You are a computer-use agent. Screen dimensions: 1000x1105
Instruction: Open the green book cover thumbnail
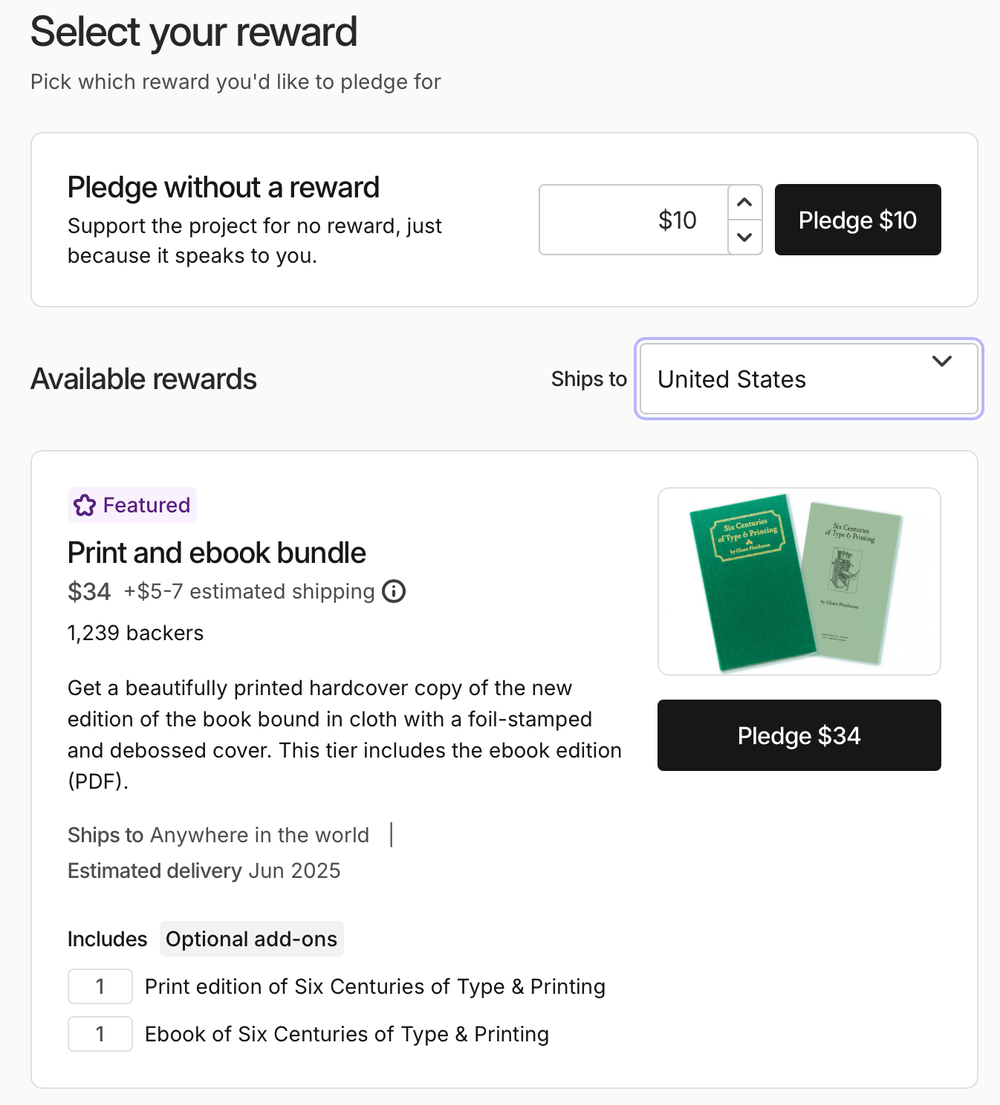[x=799, y=581]
